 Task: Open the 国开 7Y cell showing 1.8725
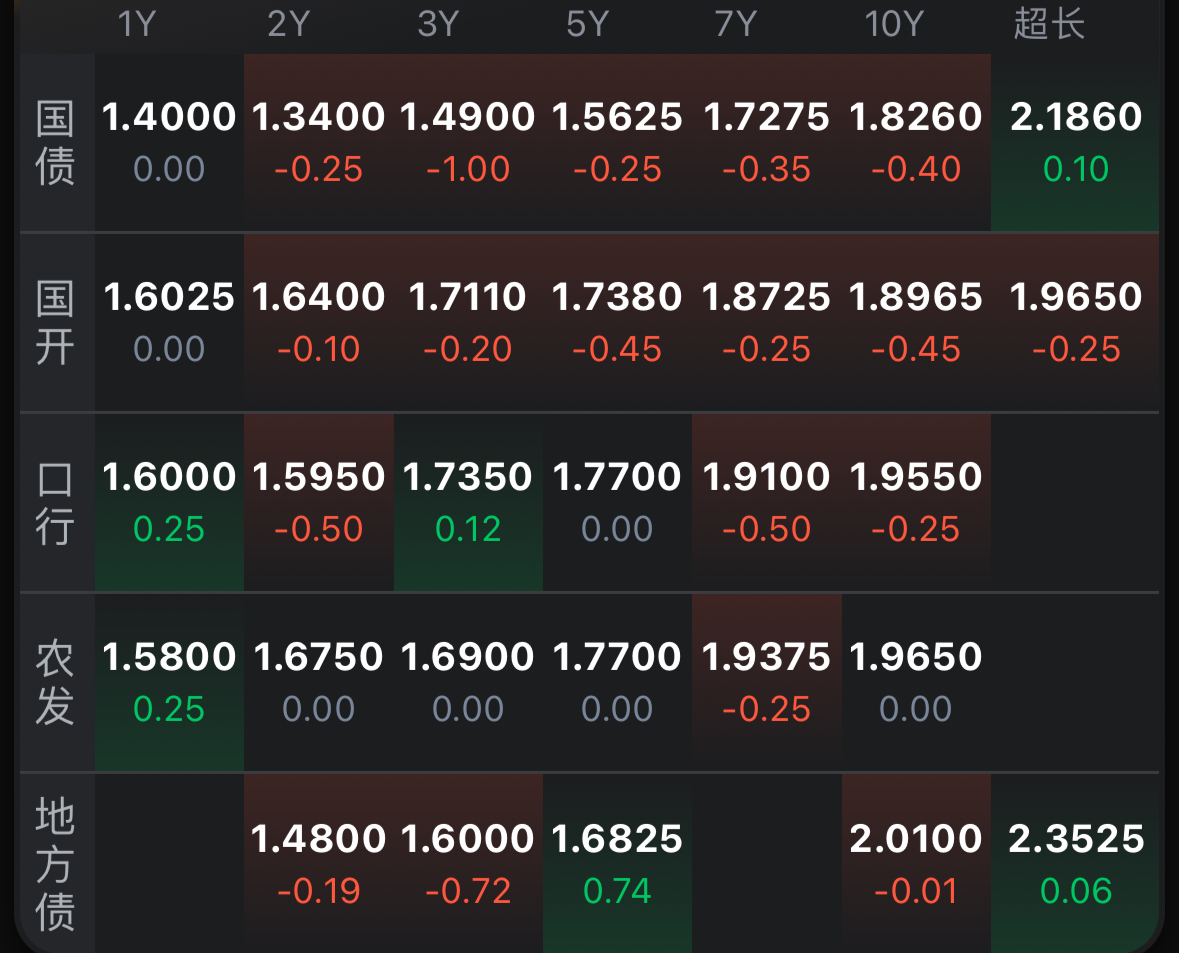(766, 321)
